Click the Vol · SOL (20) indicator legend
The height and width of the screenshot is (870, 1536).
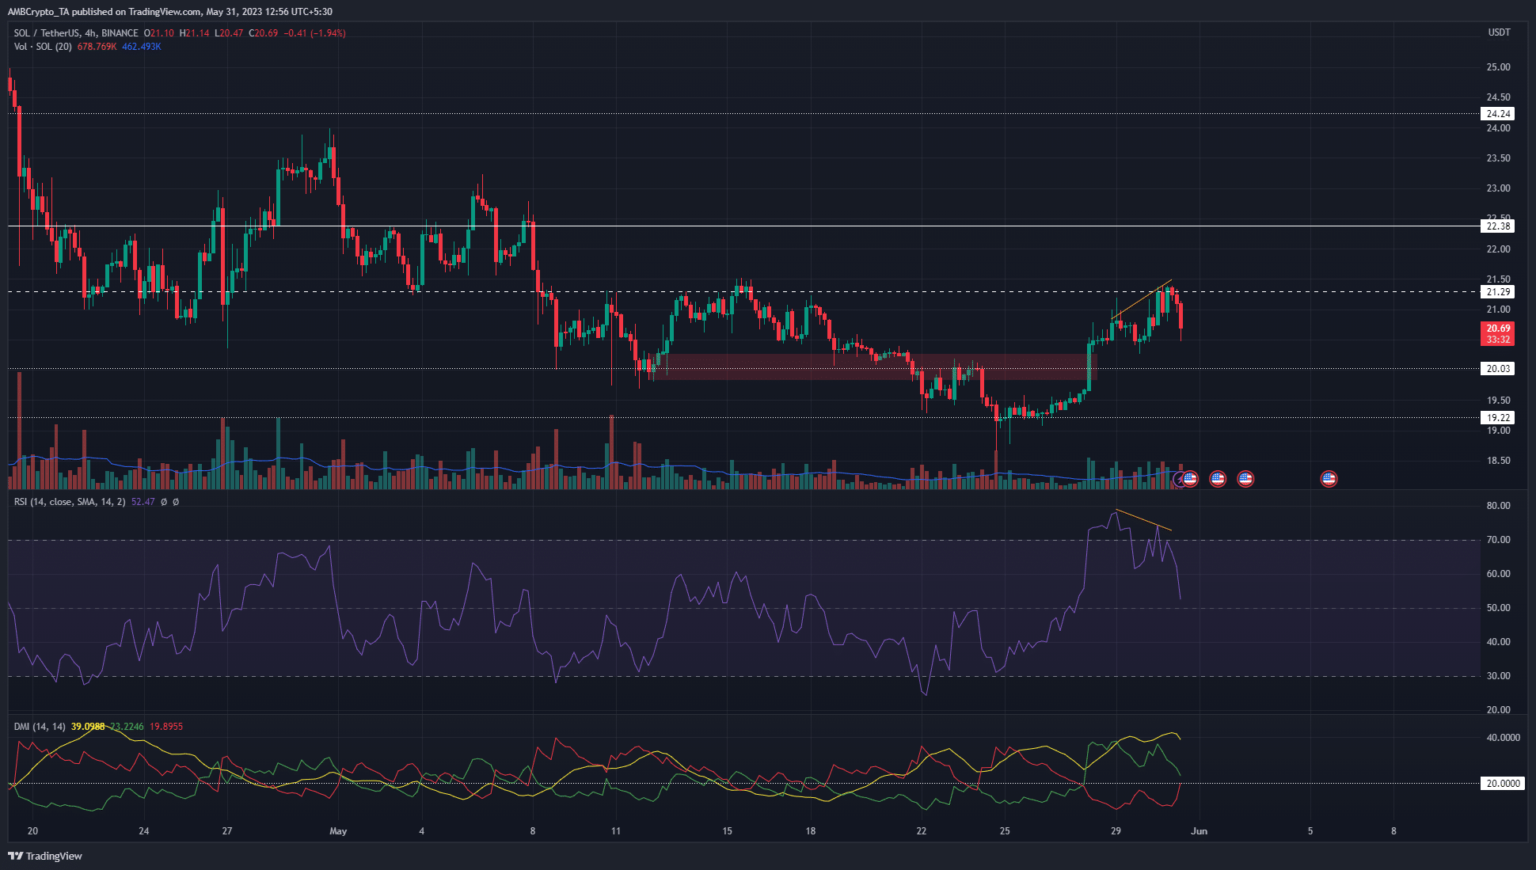tap(42, 47)
